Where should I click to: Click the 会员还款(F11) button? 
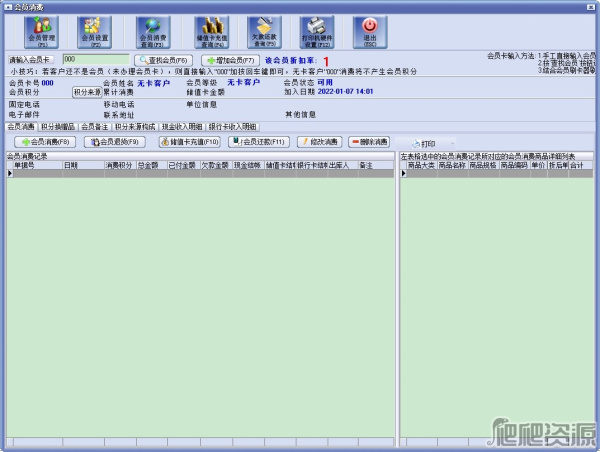coord(259,142)
